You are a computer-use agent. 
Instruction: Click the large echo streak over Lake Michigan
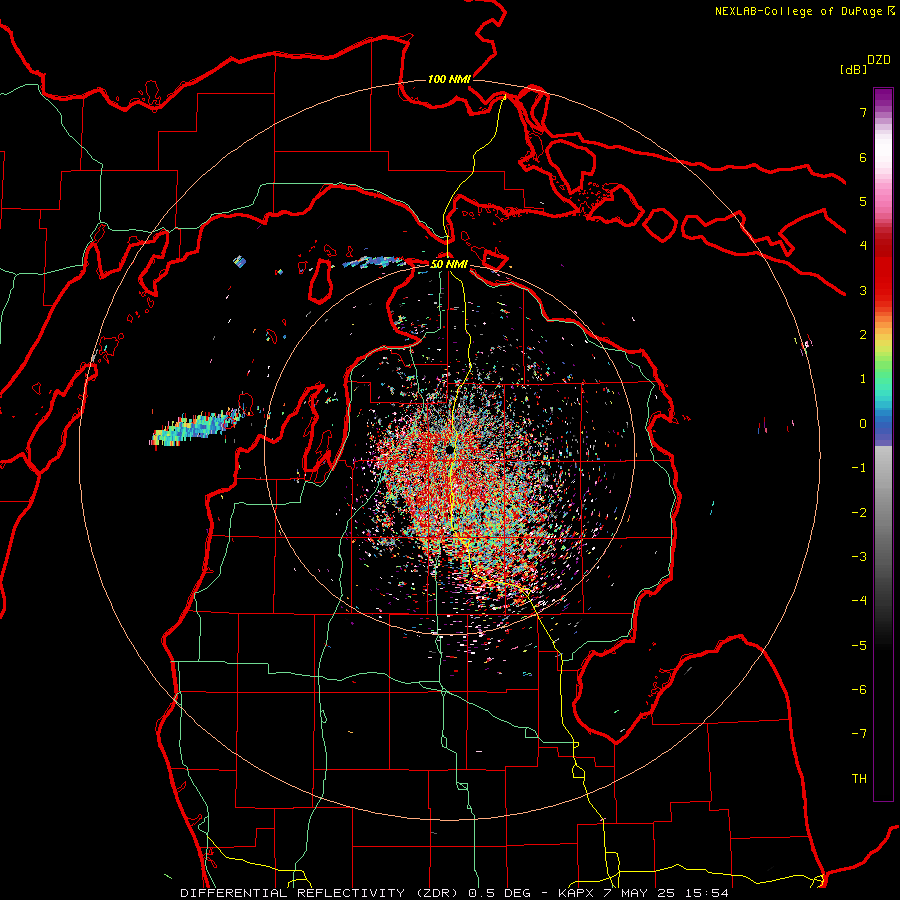tap(198, 428)
